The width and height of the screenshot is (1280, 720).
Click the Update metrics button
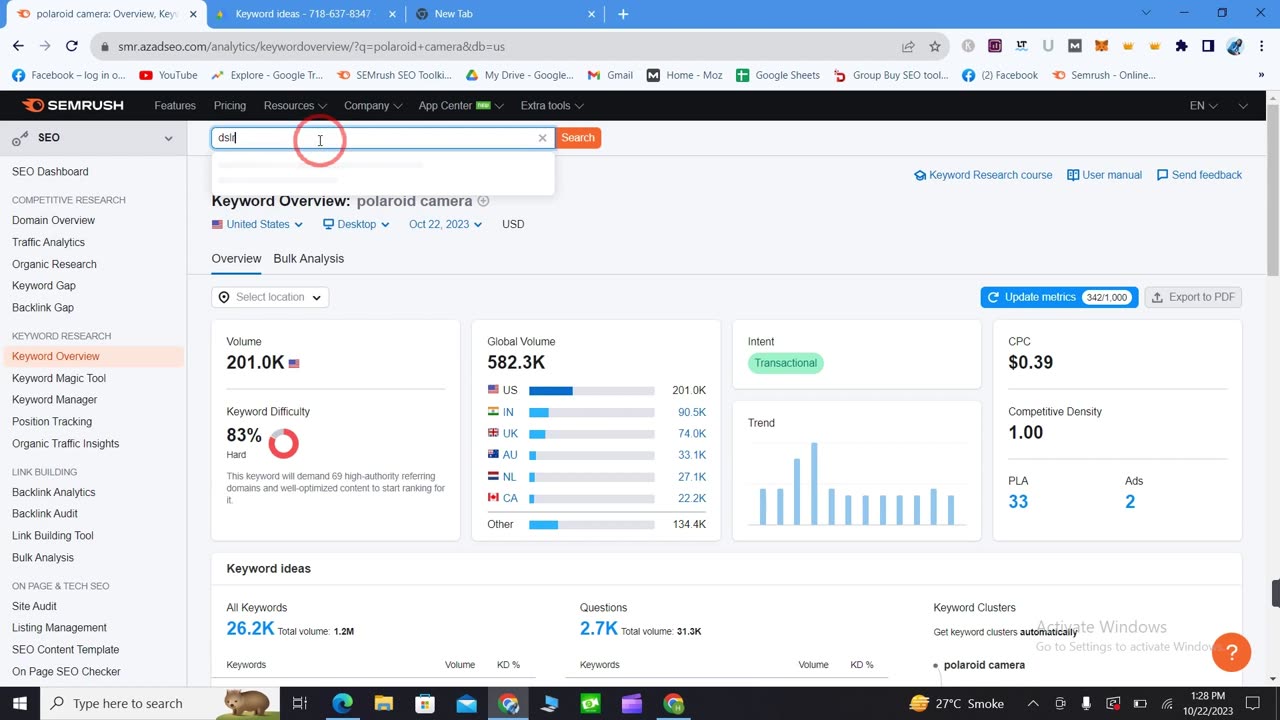(1059, 297)
